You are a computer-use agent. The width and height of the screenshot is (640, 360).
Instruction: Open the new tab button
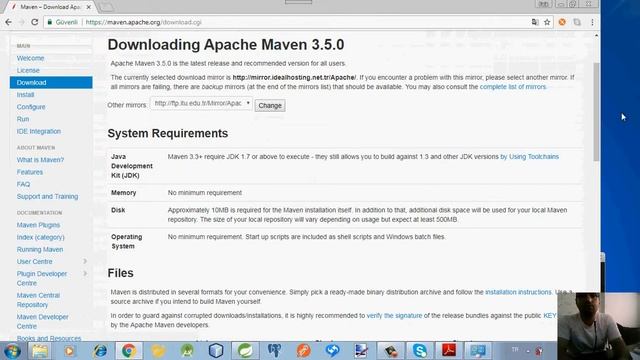point(107,7)
